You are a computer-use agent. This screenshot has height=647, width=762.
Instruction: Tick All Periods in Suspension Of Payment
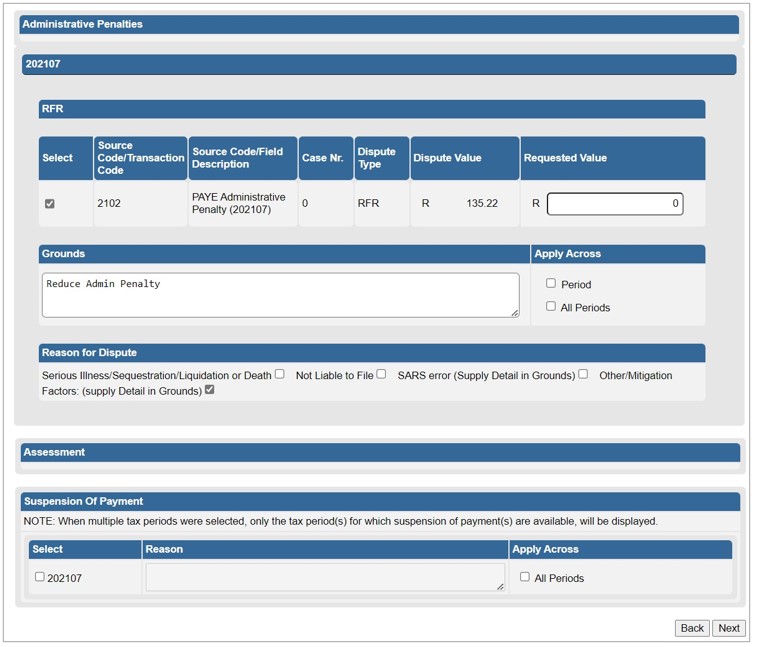pos(525,577)
